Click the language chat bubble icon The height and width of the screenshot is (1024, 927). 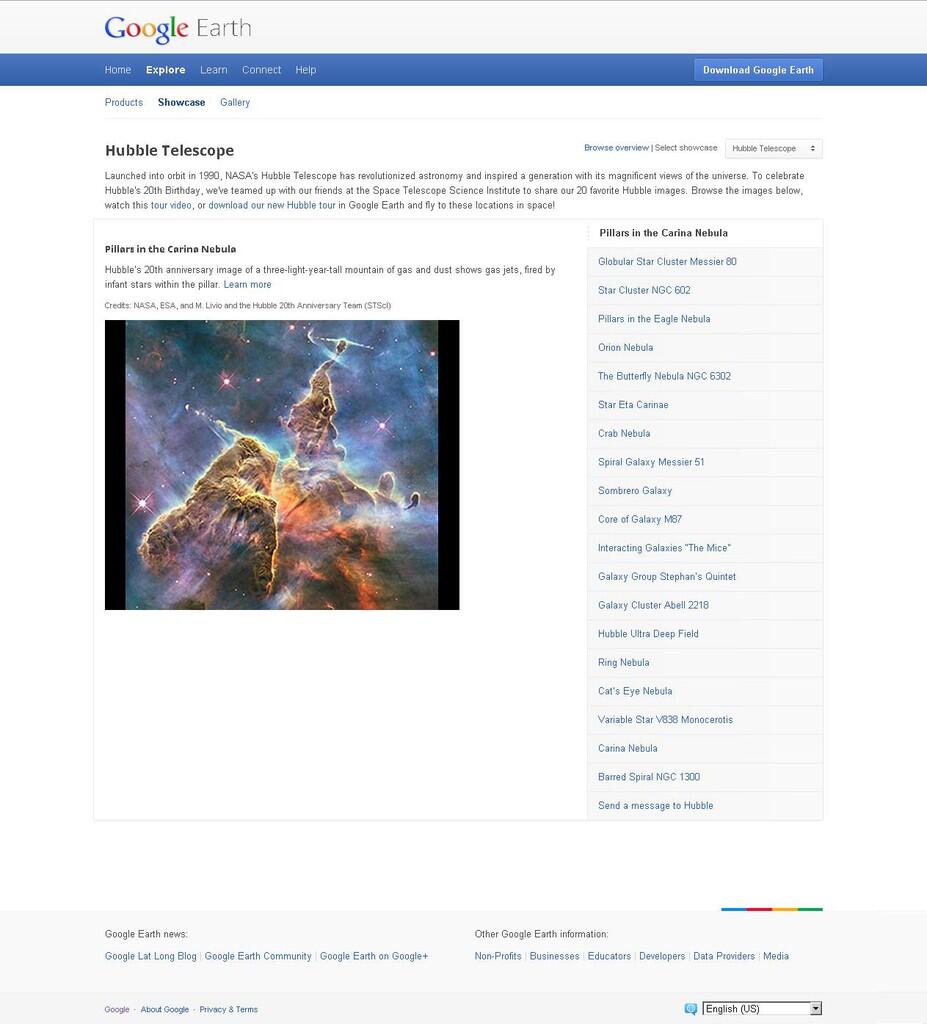pyautogui.click(x=691, y=1009)
